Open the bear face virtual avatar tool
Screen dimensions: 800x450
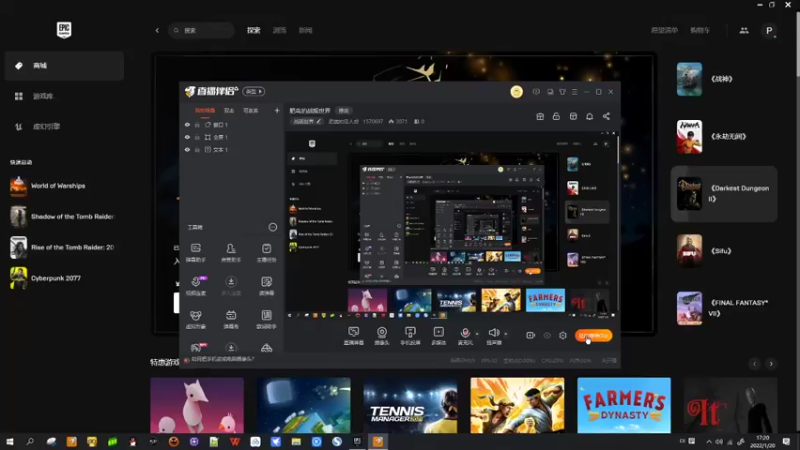coord(196,319)
